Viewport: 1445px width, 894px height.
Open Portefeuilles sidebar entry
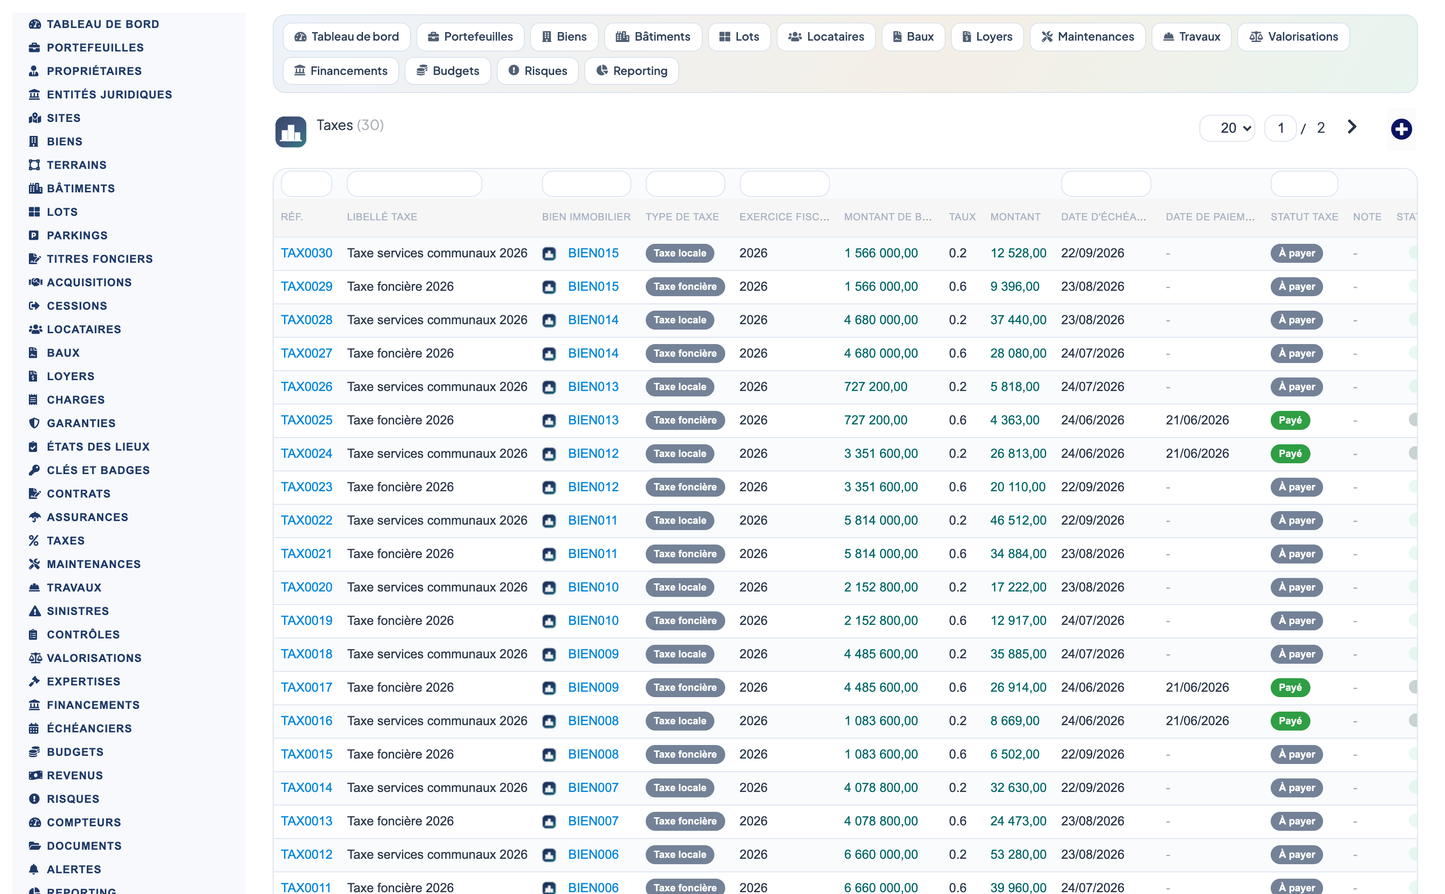(86, 48)
